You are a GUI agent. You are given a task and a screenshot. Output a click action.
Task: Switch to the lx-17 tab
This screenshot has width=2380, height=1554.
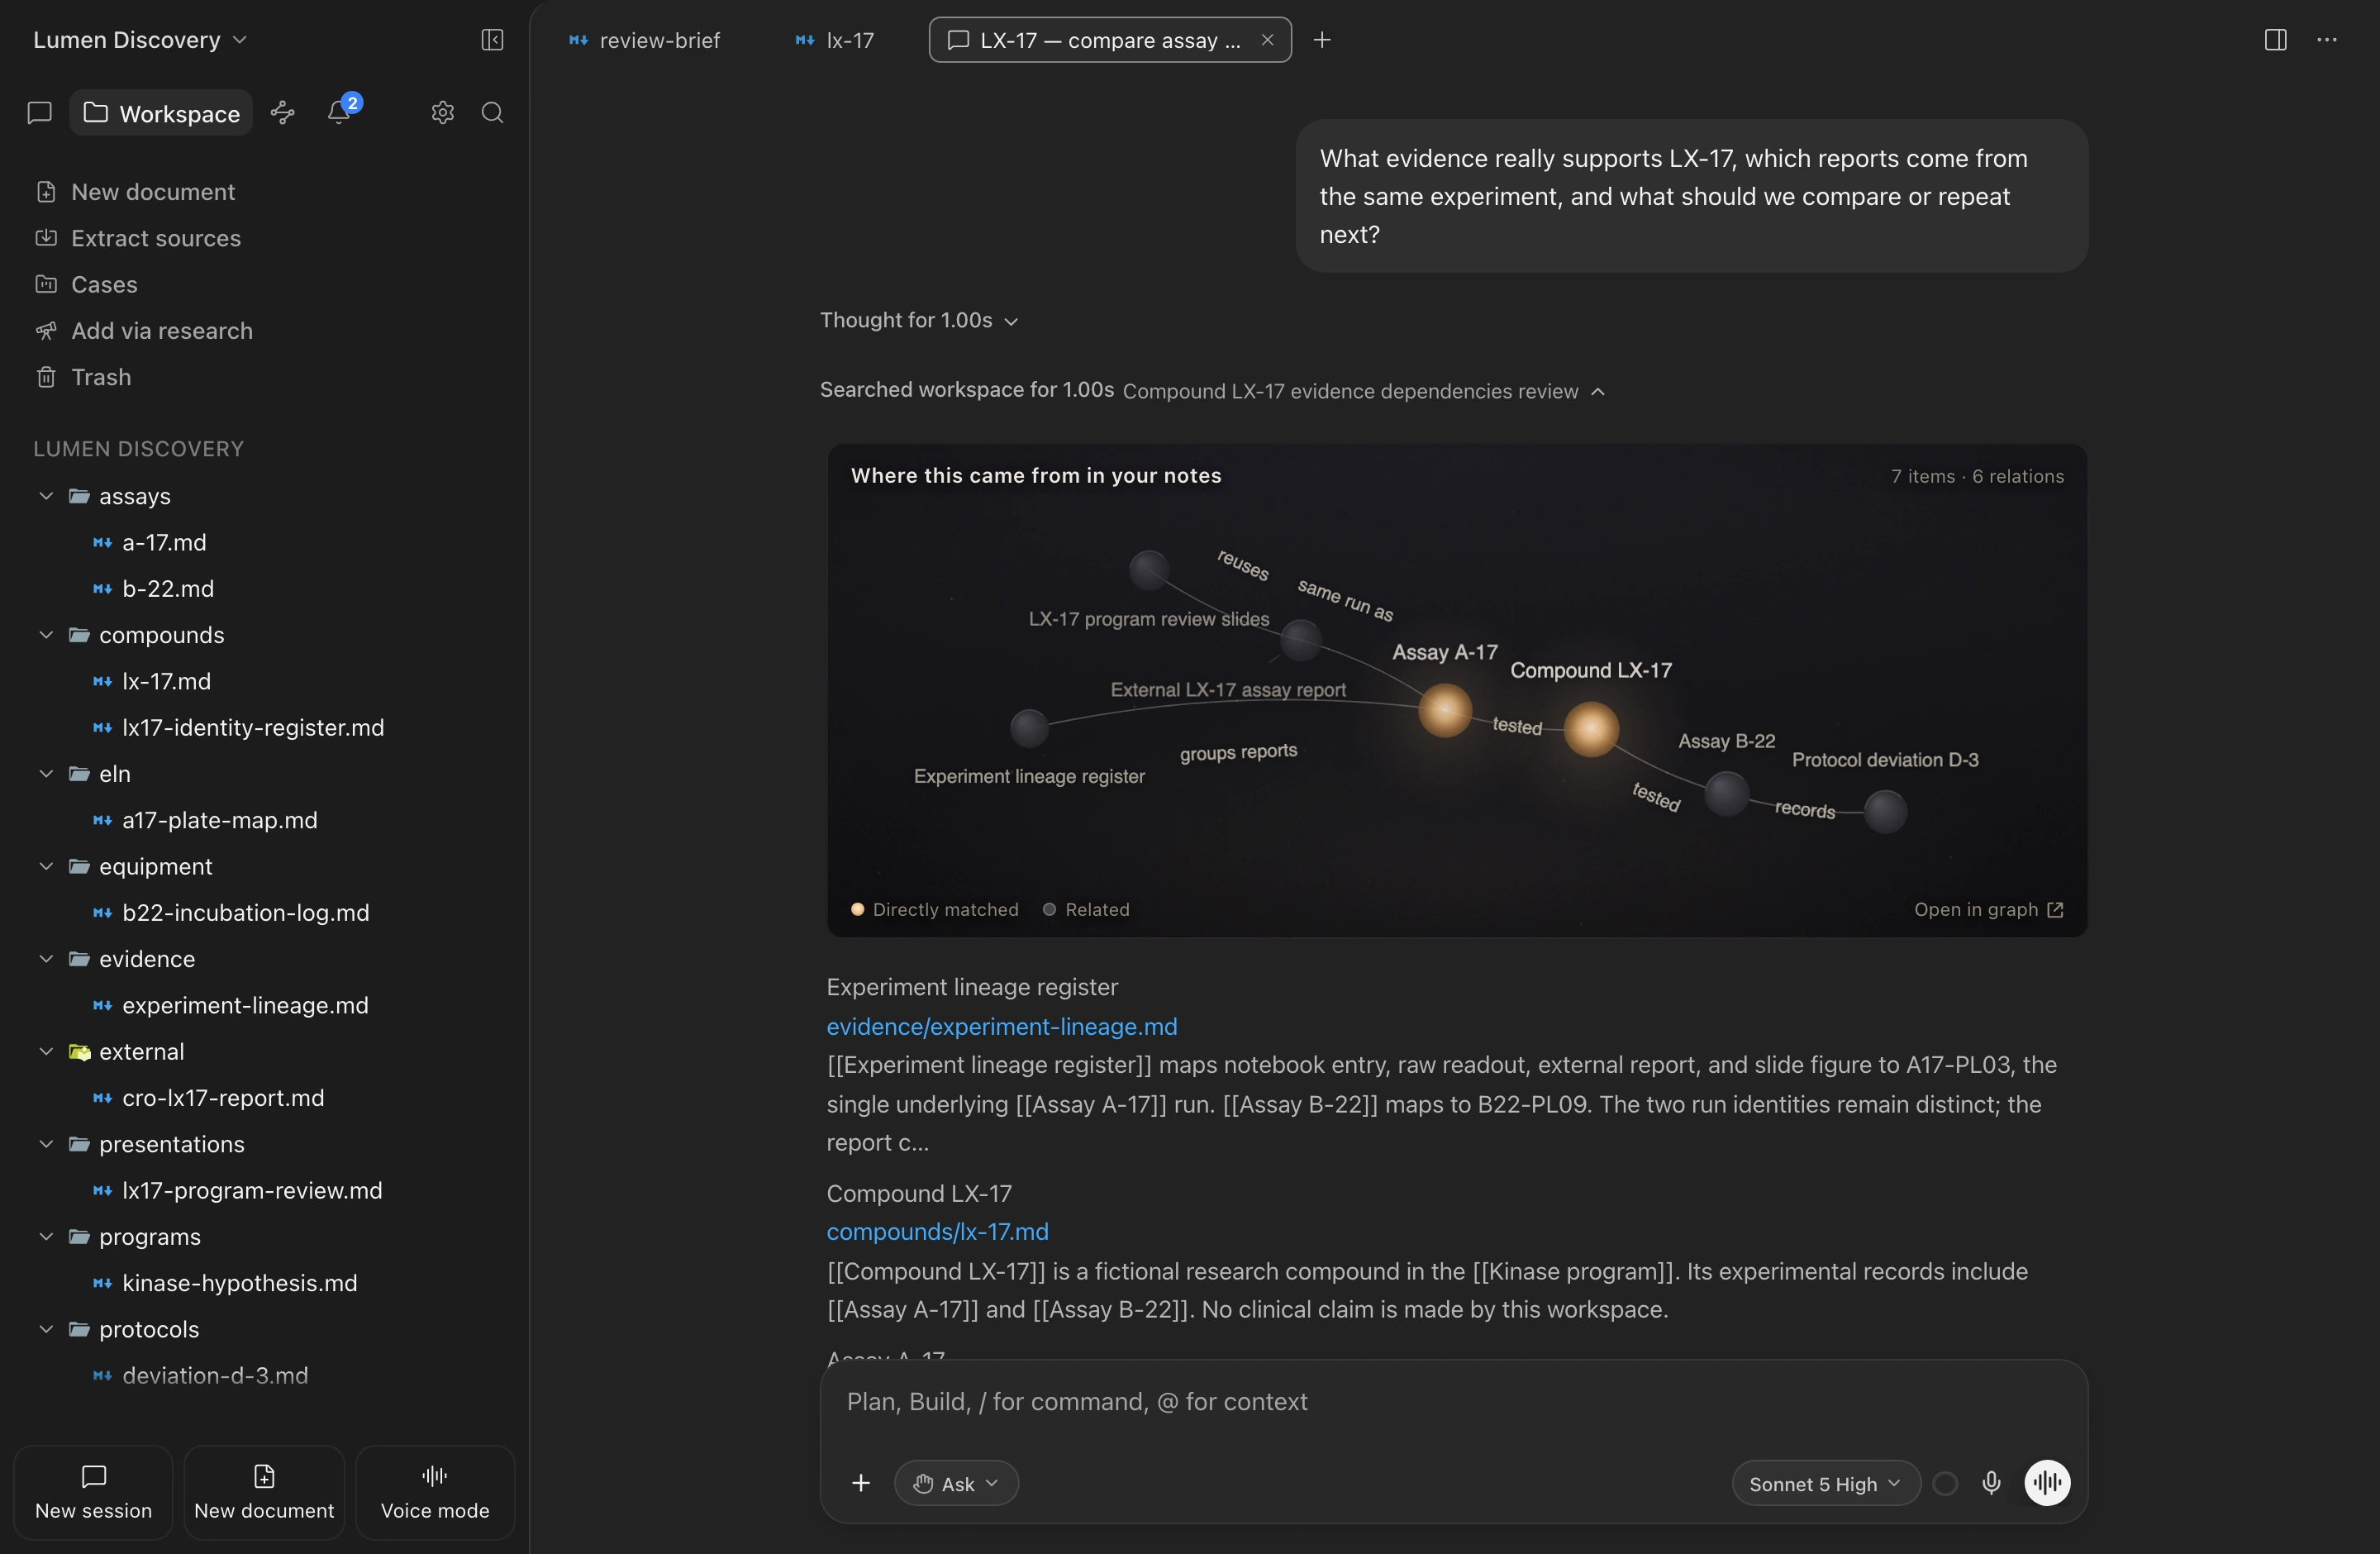pyautogui.click(x=835, y=40)
